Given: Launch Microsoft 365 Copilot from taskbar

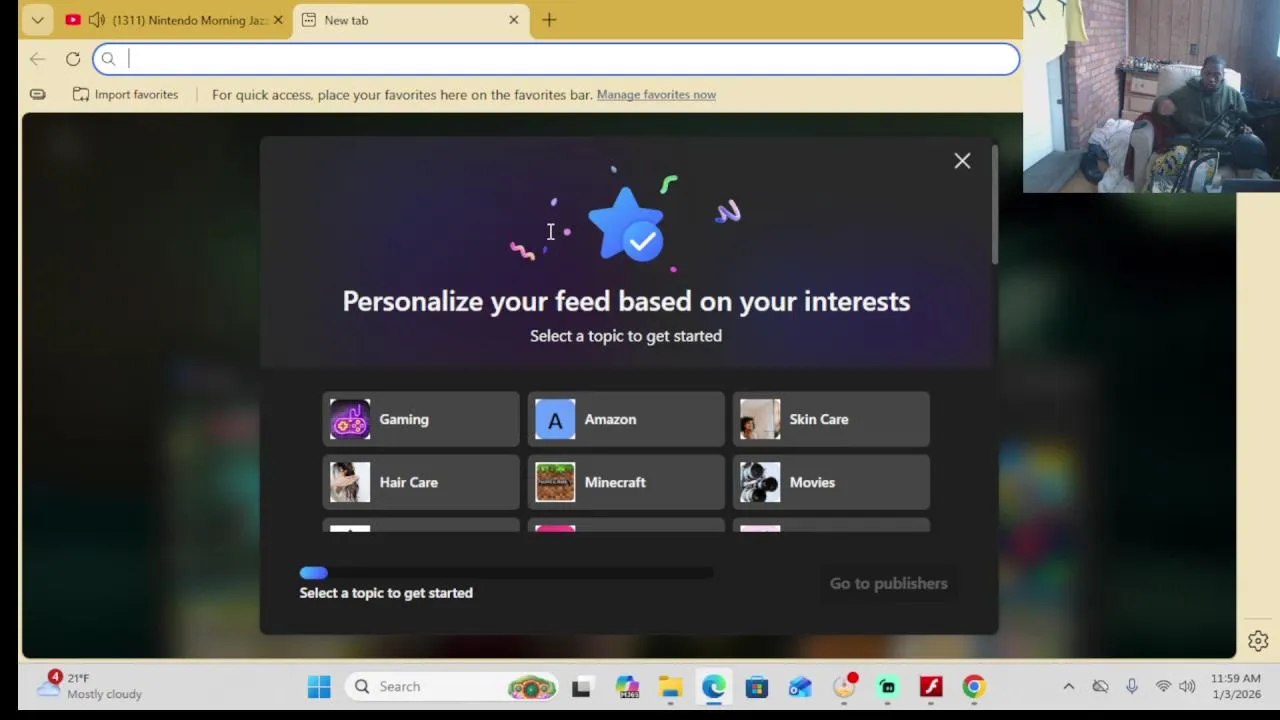Looking at the screenshot, I should [x=627, y=687].
